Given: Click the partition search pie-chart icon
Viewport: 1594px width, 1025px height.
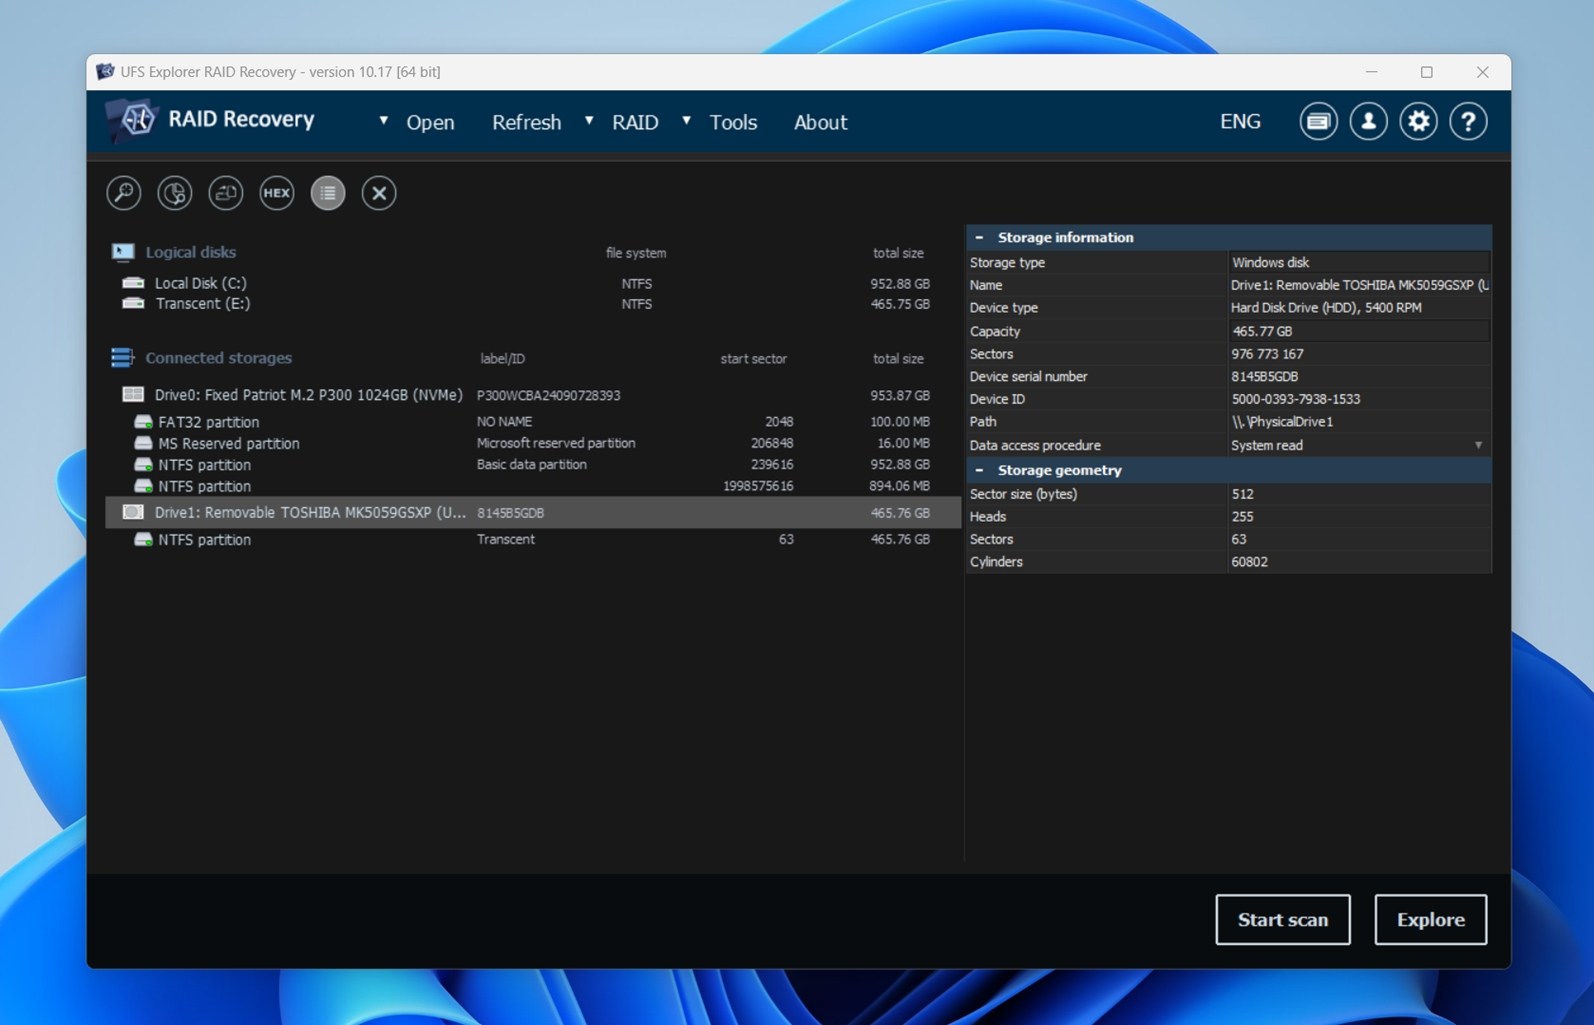Looking at the screenshot, I should pyautogui.click(x=175, y=193).
